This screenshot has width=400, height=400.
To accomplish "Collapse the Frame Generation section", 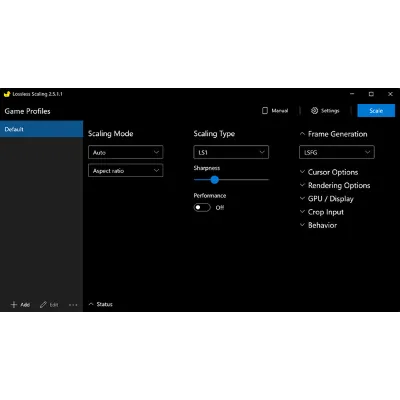I will coord(333,134).
